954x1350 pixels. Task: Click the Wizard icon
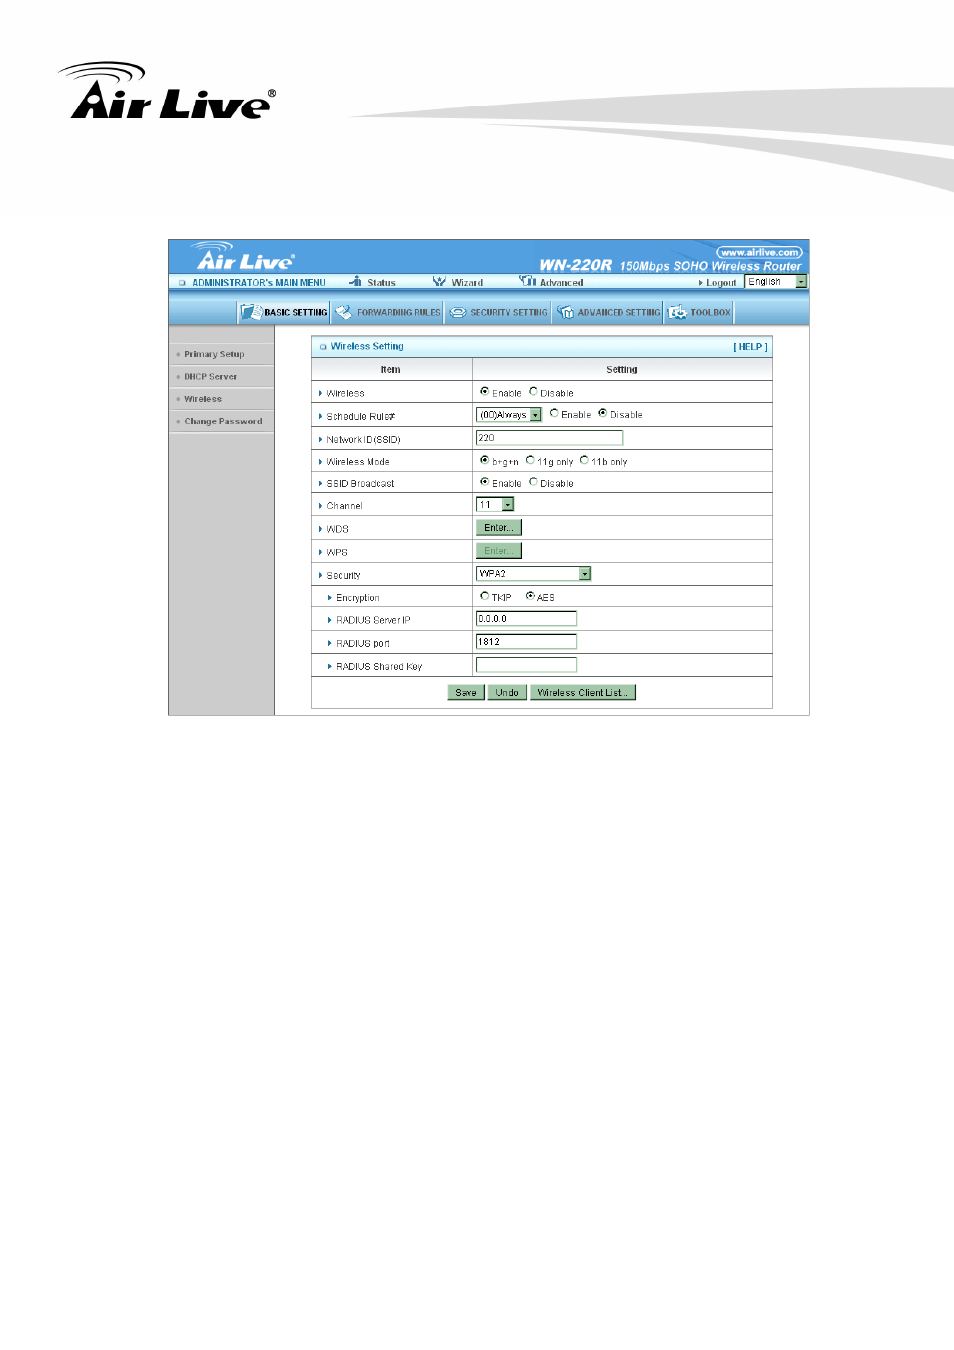click(439, 282)
